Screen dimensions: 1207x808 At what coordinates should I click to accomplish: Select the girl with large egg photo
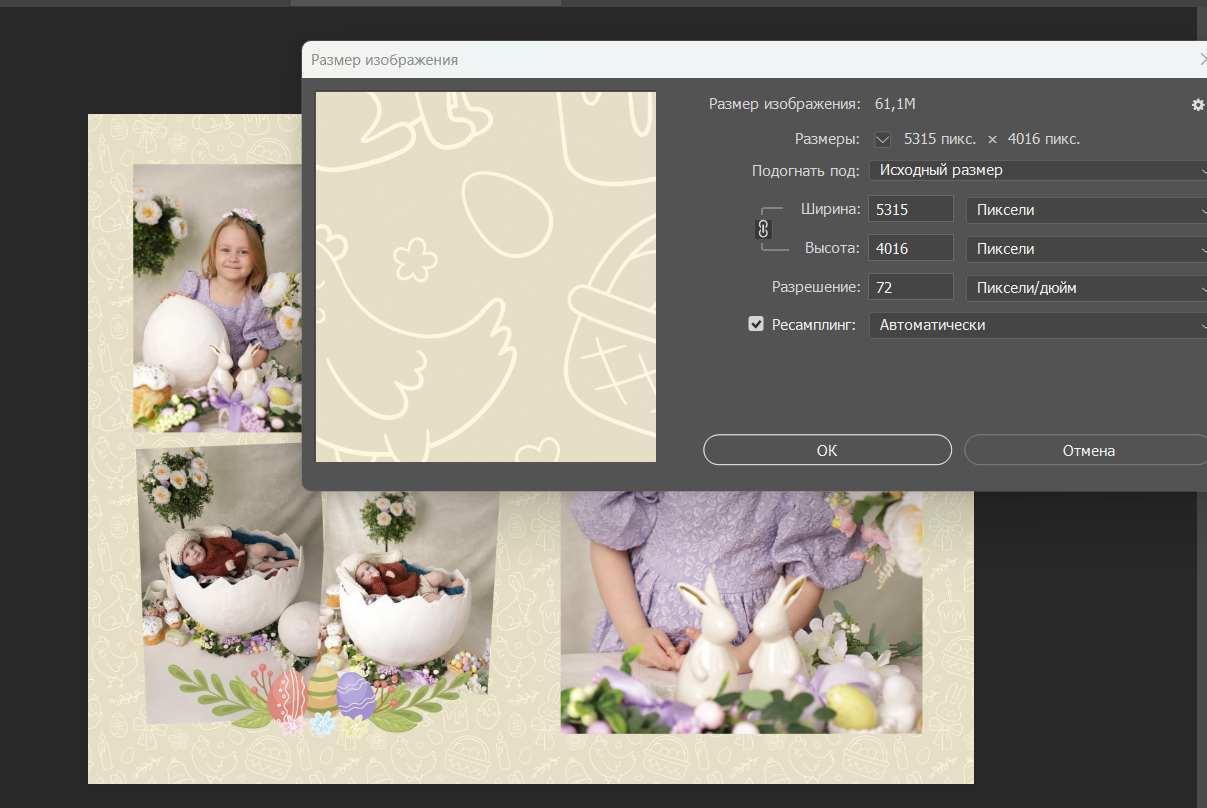[x=217, y=297]
